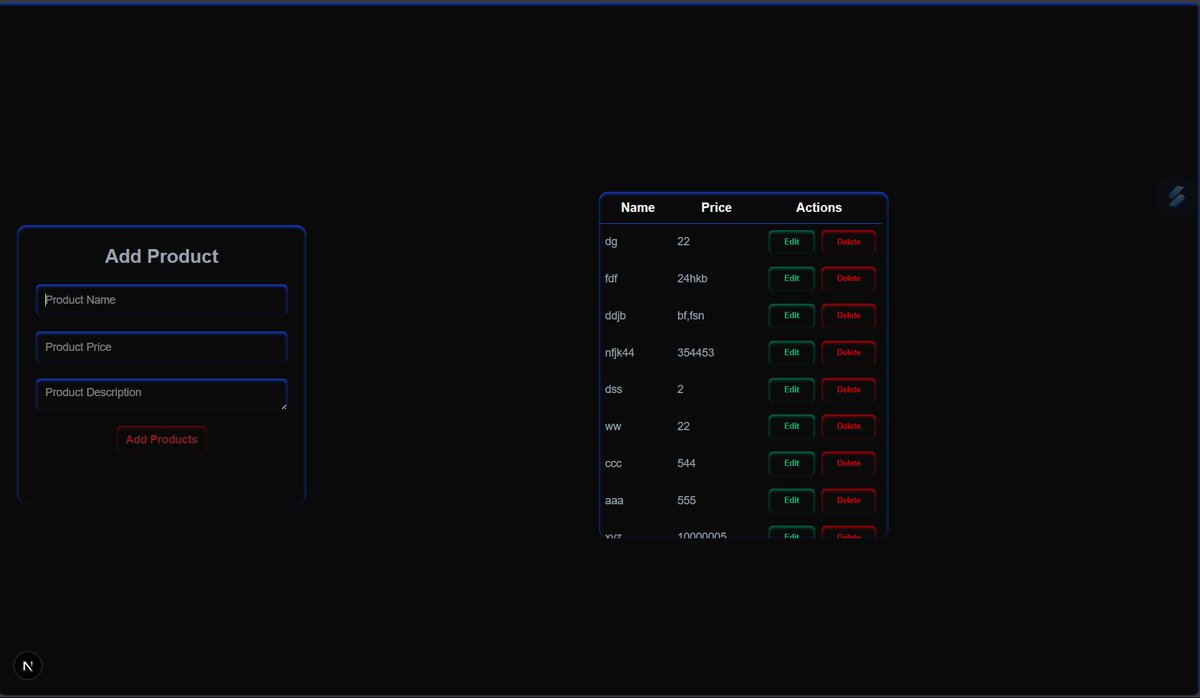
Task: Edit the dss product
Action: tap(792, 390)
